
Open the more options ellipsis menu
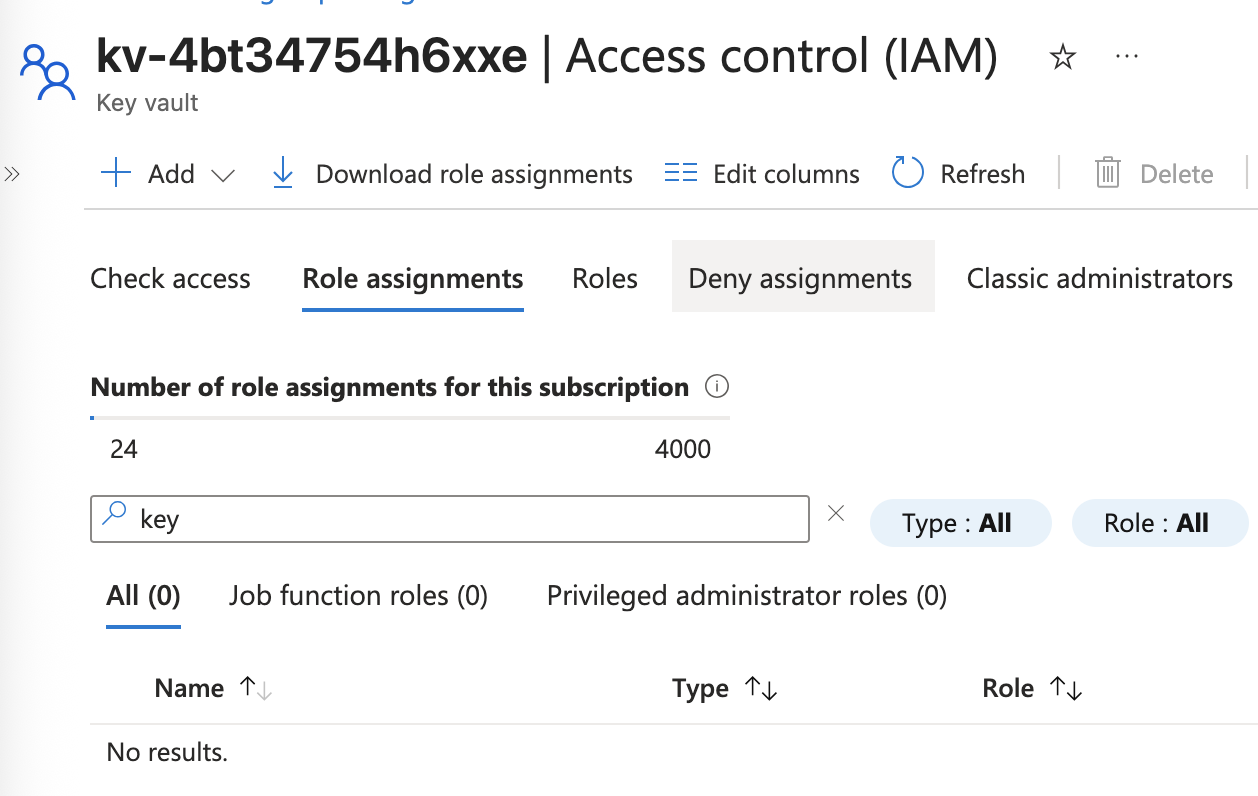pos(1127,58)
